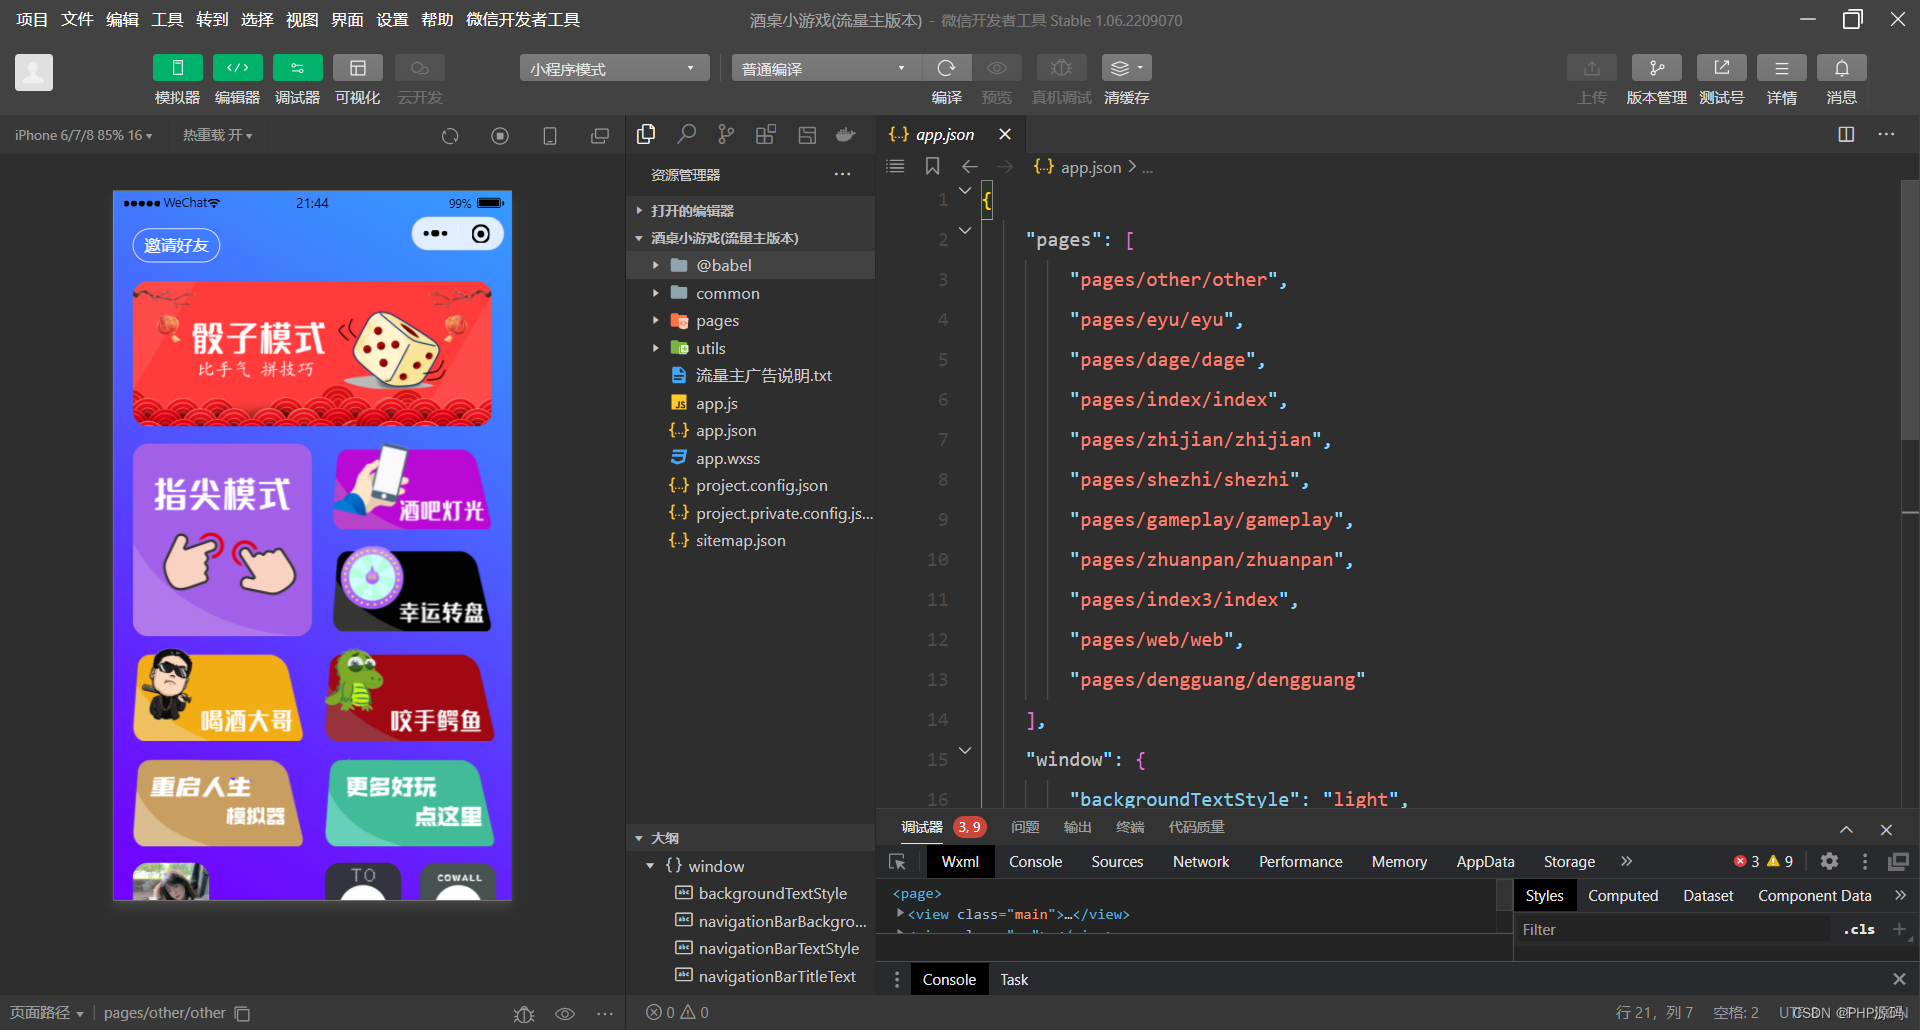Click the real device debug icon
The width and height of the screenshot is (1920, 1030).
[x=1062, y=68]
